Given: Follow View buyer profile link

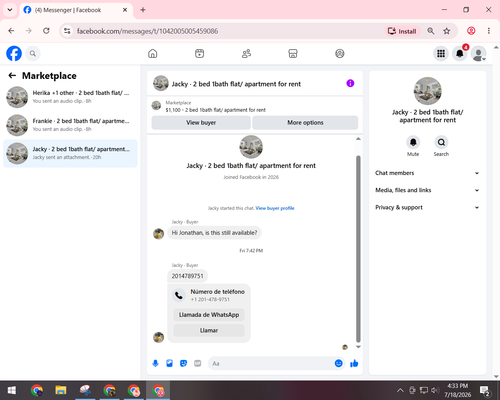Looking at the screenshot, I should click(275, 208).
